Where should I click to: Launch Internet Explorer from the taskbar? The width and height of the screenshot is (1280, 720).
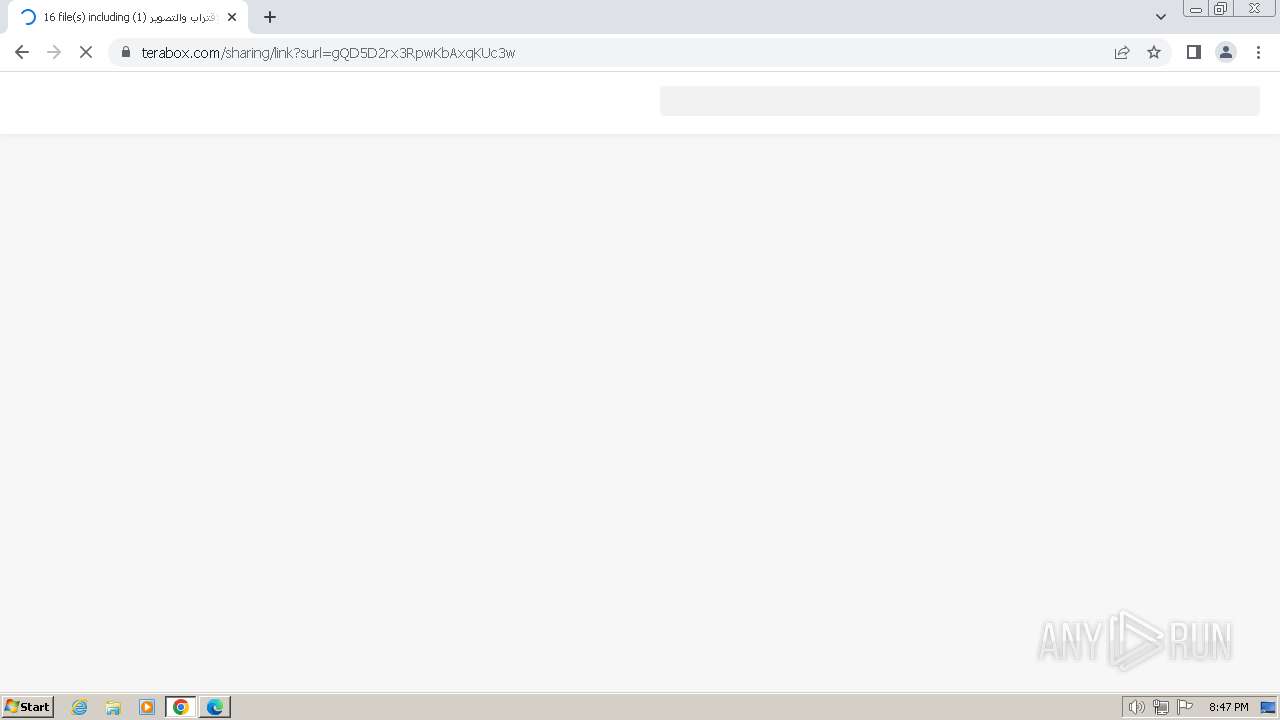[x=80, y=707]
